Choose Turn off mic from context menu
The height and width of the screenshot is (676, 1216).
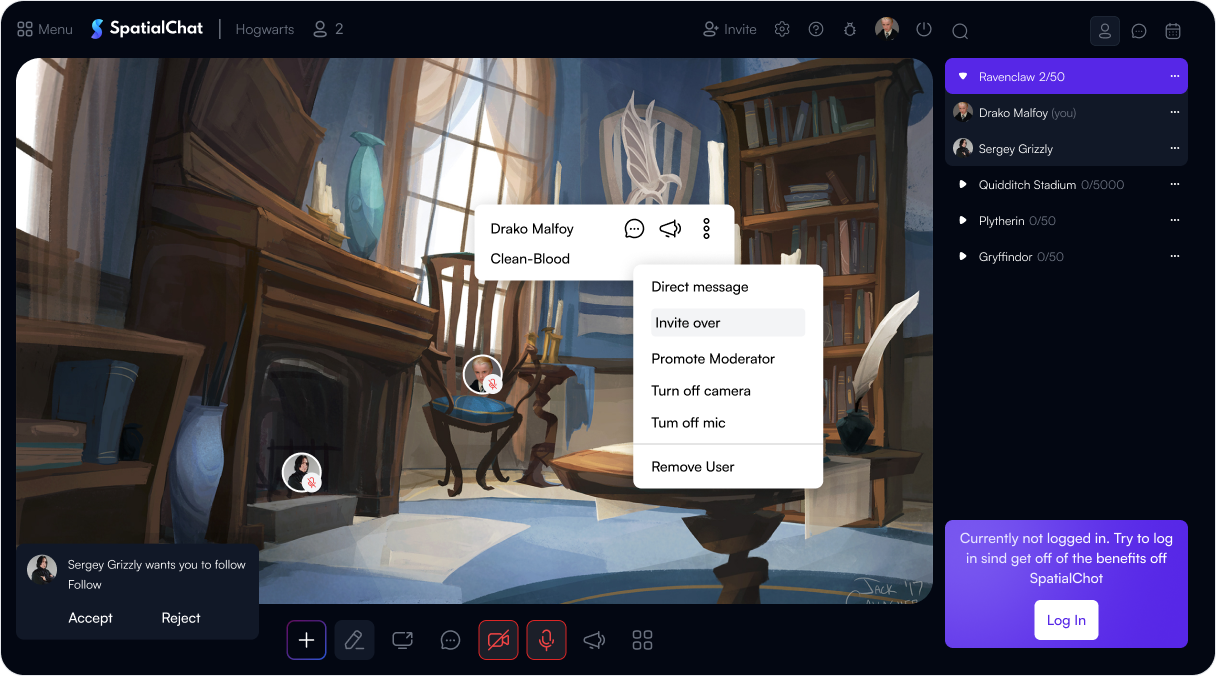pyautogui.click(x=689, y=423)
